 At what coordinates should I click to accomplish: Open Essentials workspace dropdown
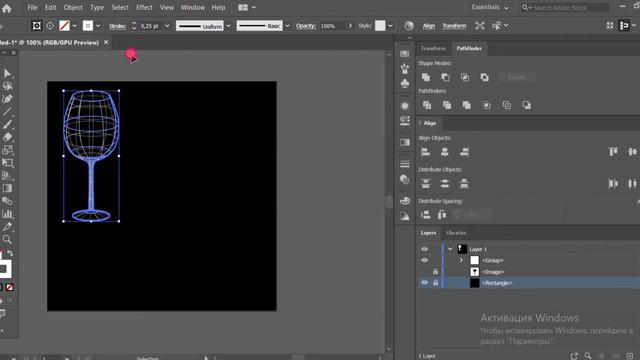point(490,7)
